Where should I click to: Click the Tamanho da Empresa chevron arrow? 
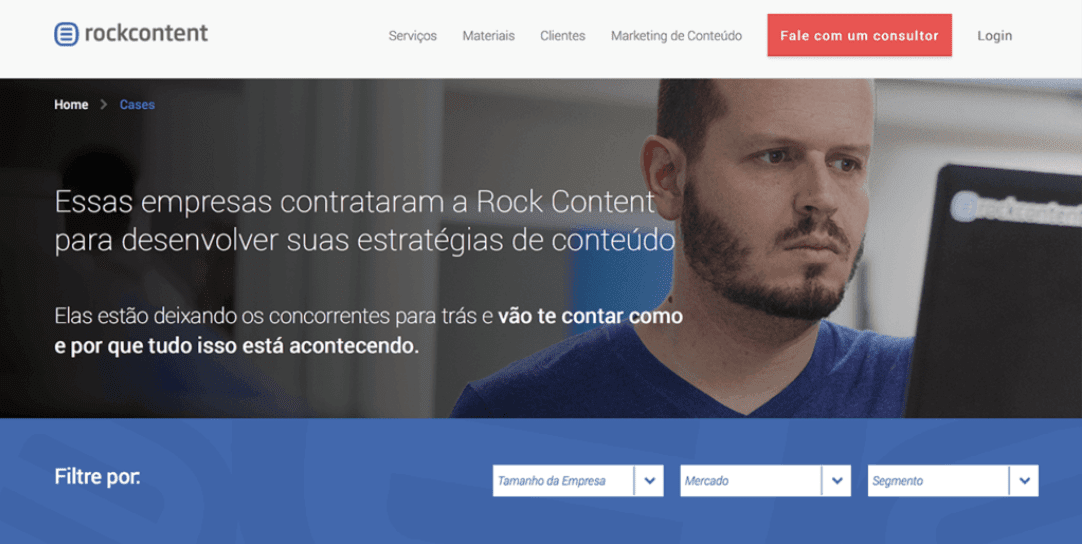(649, 480)
